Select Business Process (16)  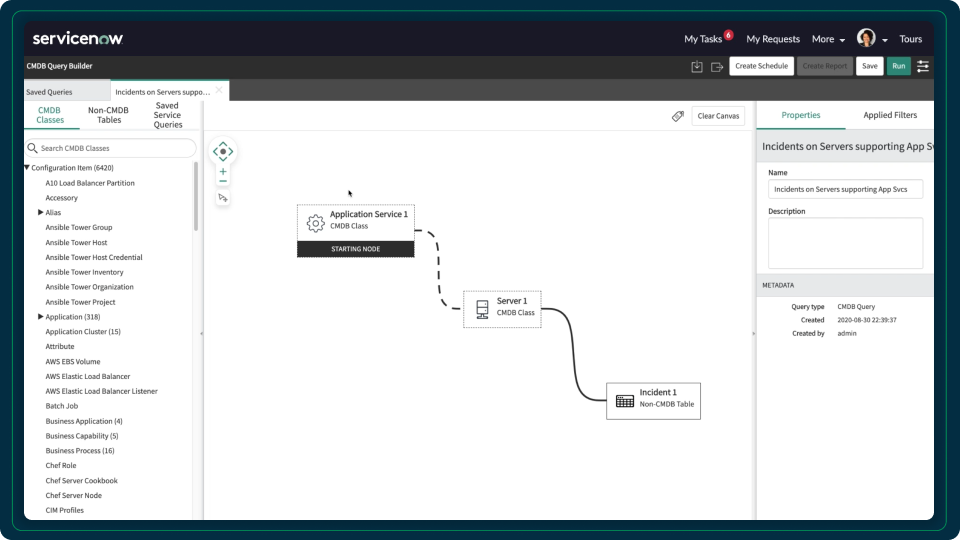80,450
